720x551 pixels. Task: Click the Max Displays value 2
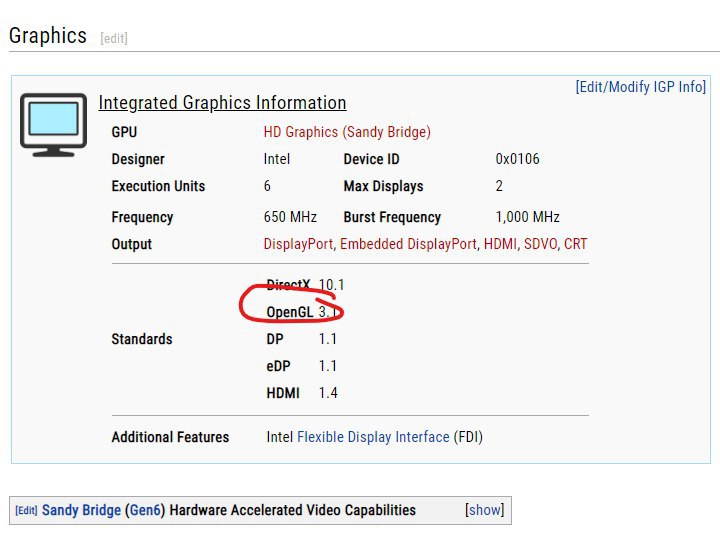499,186
